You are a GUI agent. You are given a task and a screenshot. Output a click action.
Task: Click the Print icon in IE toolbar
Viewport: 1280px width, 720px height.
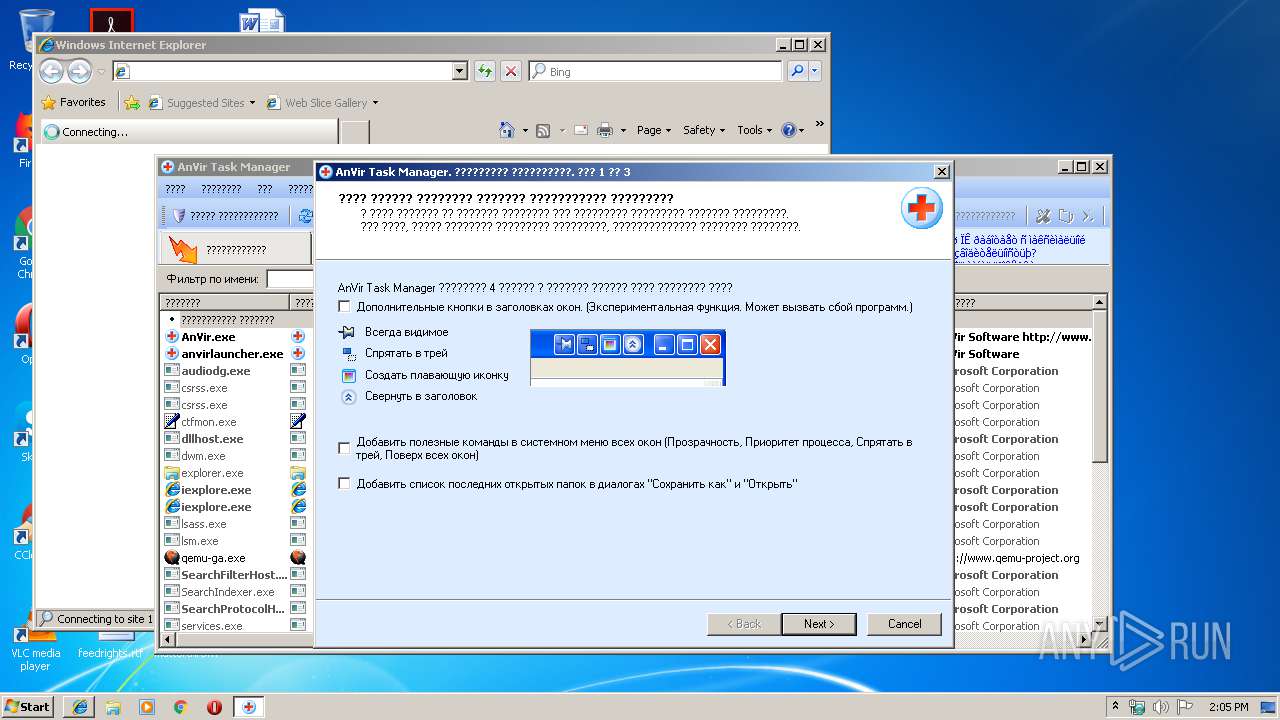(605, 130)
